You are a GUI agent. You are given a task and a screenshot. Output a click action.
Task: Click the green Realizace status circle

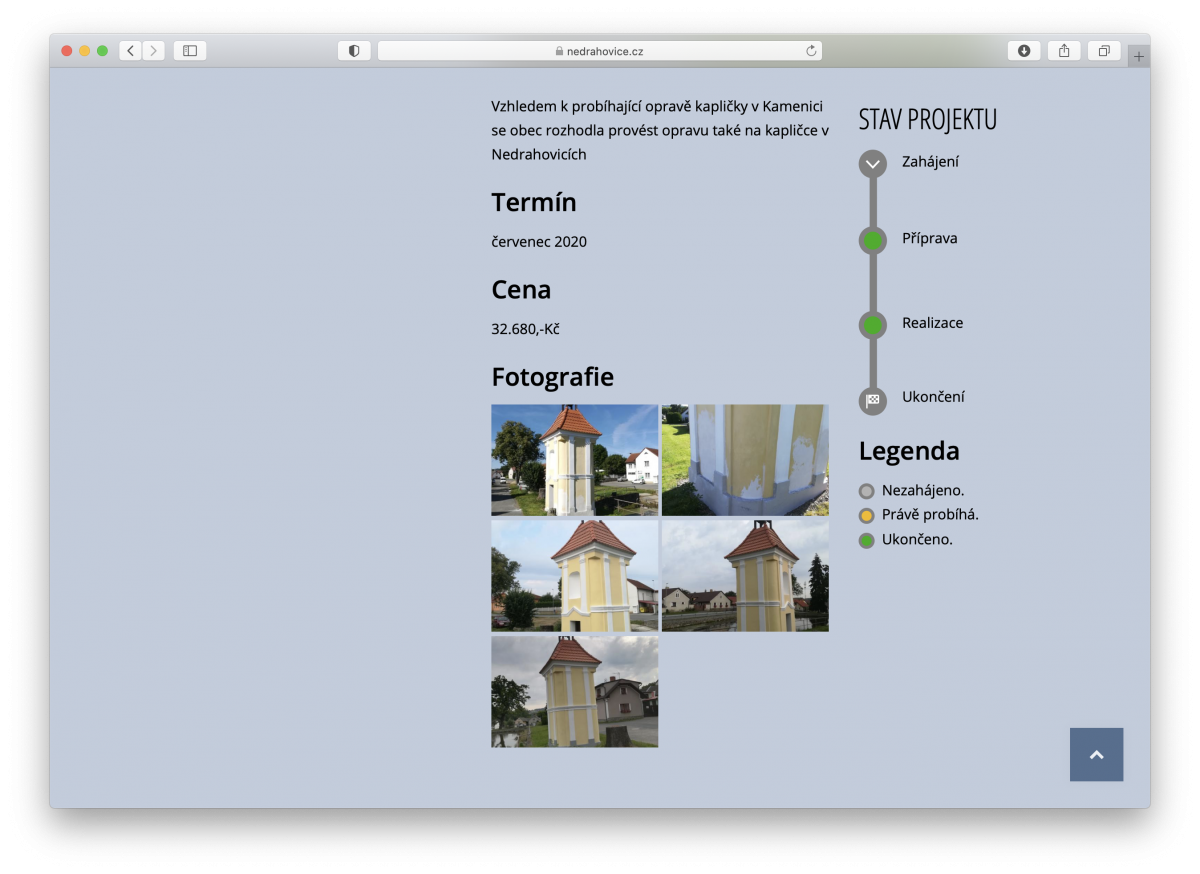(872, 324)
